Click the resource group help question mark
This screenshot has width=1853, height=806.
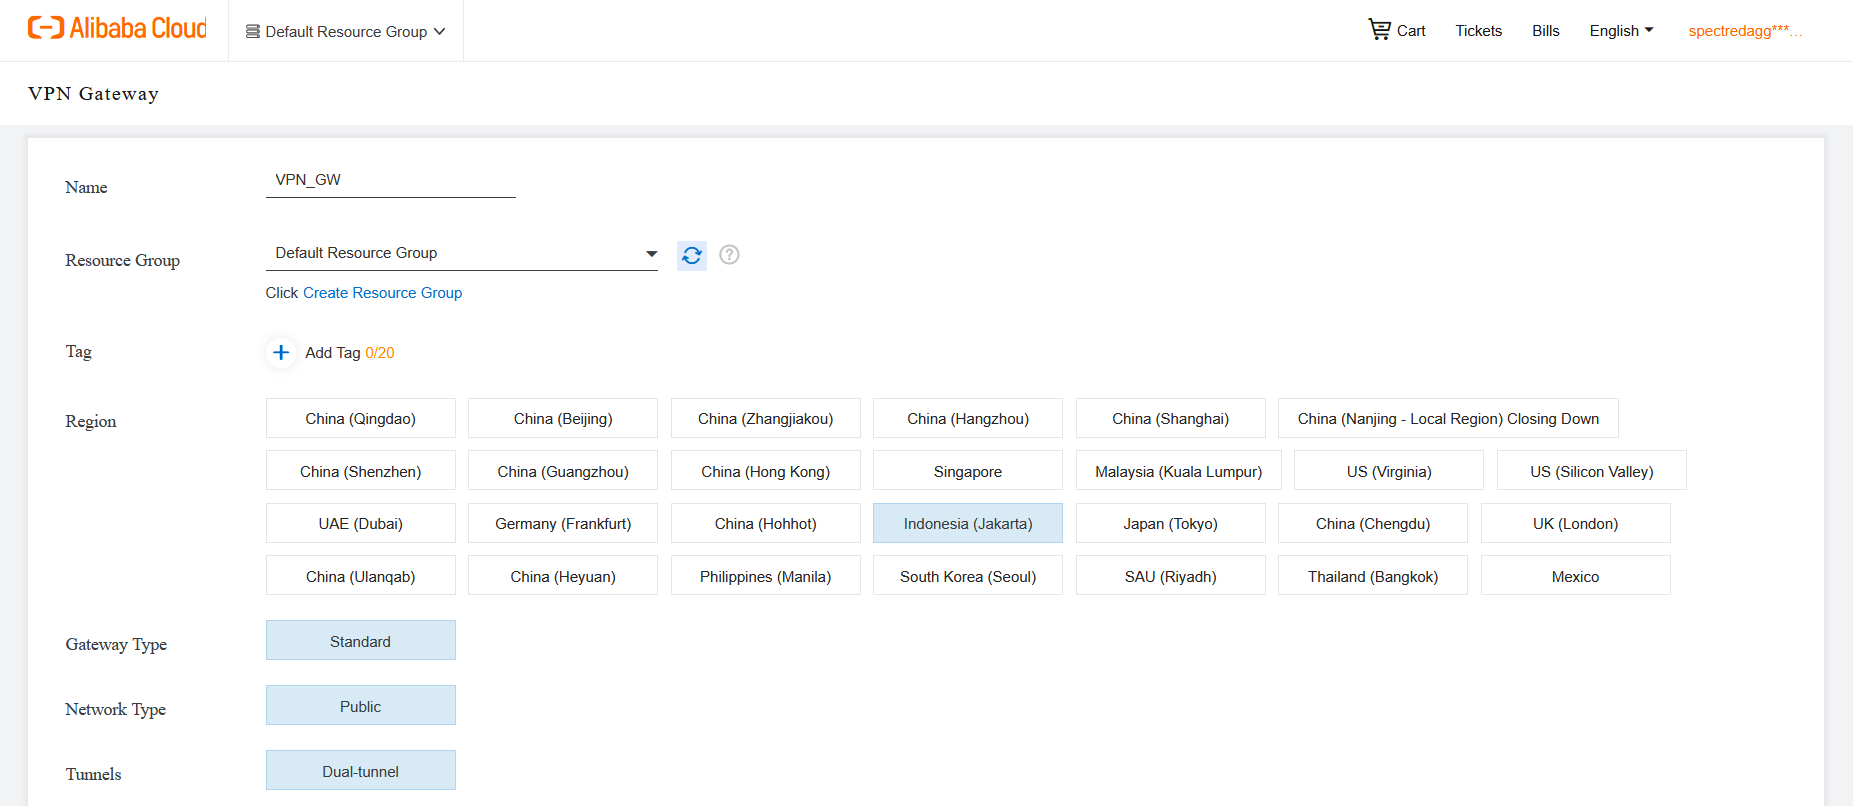pos(730,255)
